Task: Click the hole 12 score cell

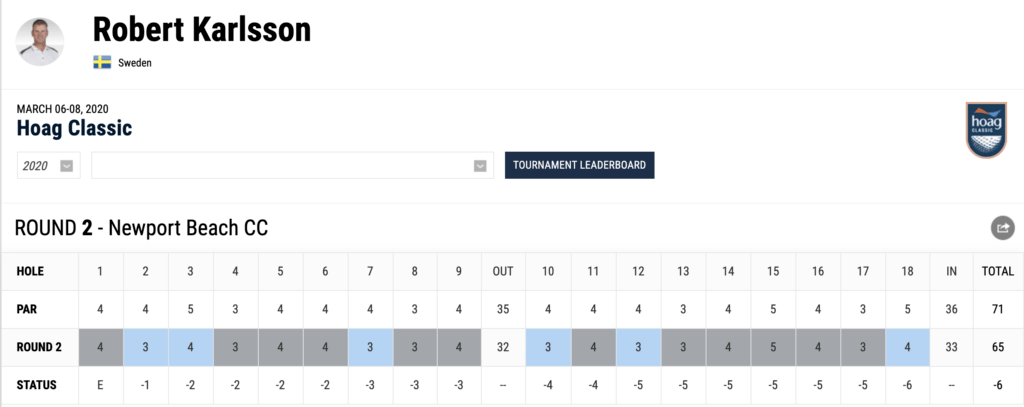Action: tap(638, 347)
